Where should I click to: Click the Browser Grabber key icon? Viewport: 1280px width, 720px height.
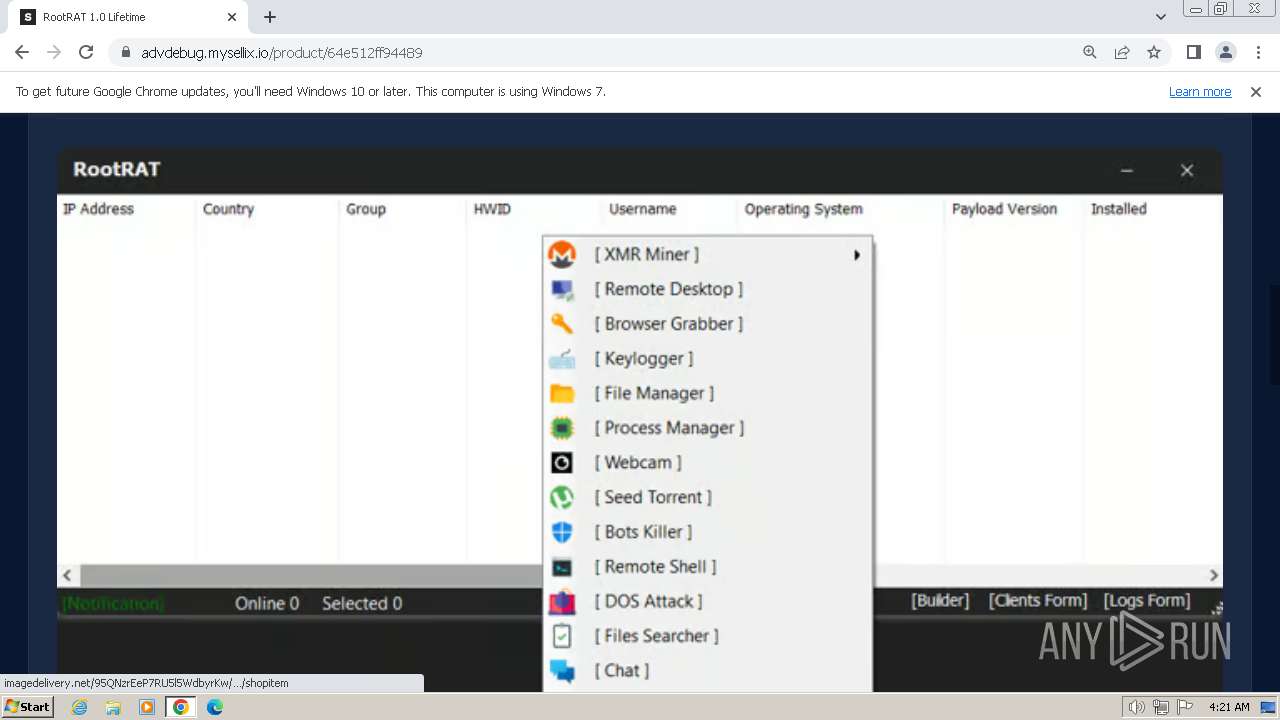point(562,324)
